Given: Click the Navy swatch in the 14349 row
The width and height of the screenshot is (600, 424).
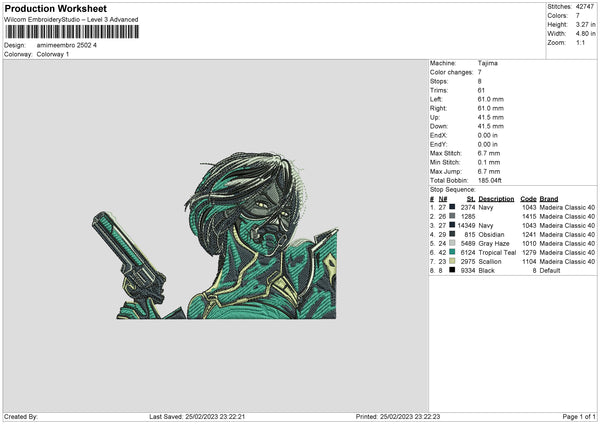Looking at the screenshot, I should 452,225.
